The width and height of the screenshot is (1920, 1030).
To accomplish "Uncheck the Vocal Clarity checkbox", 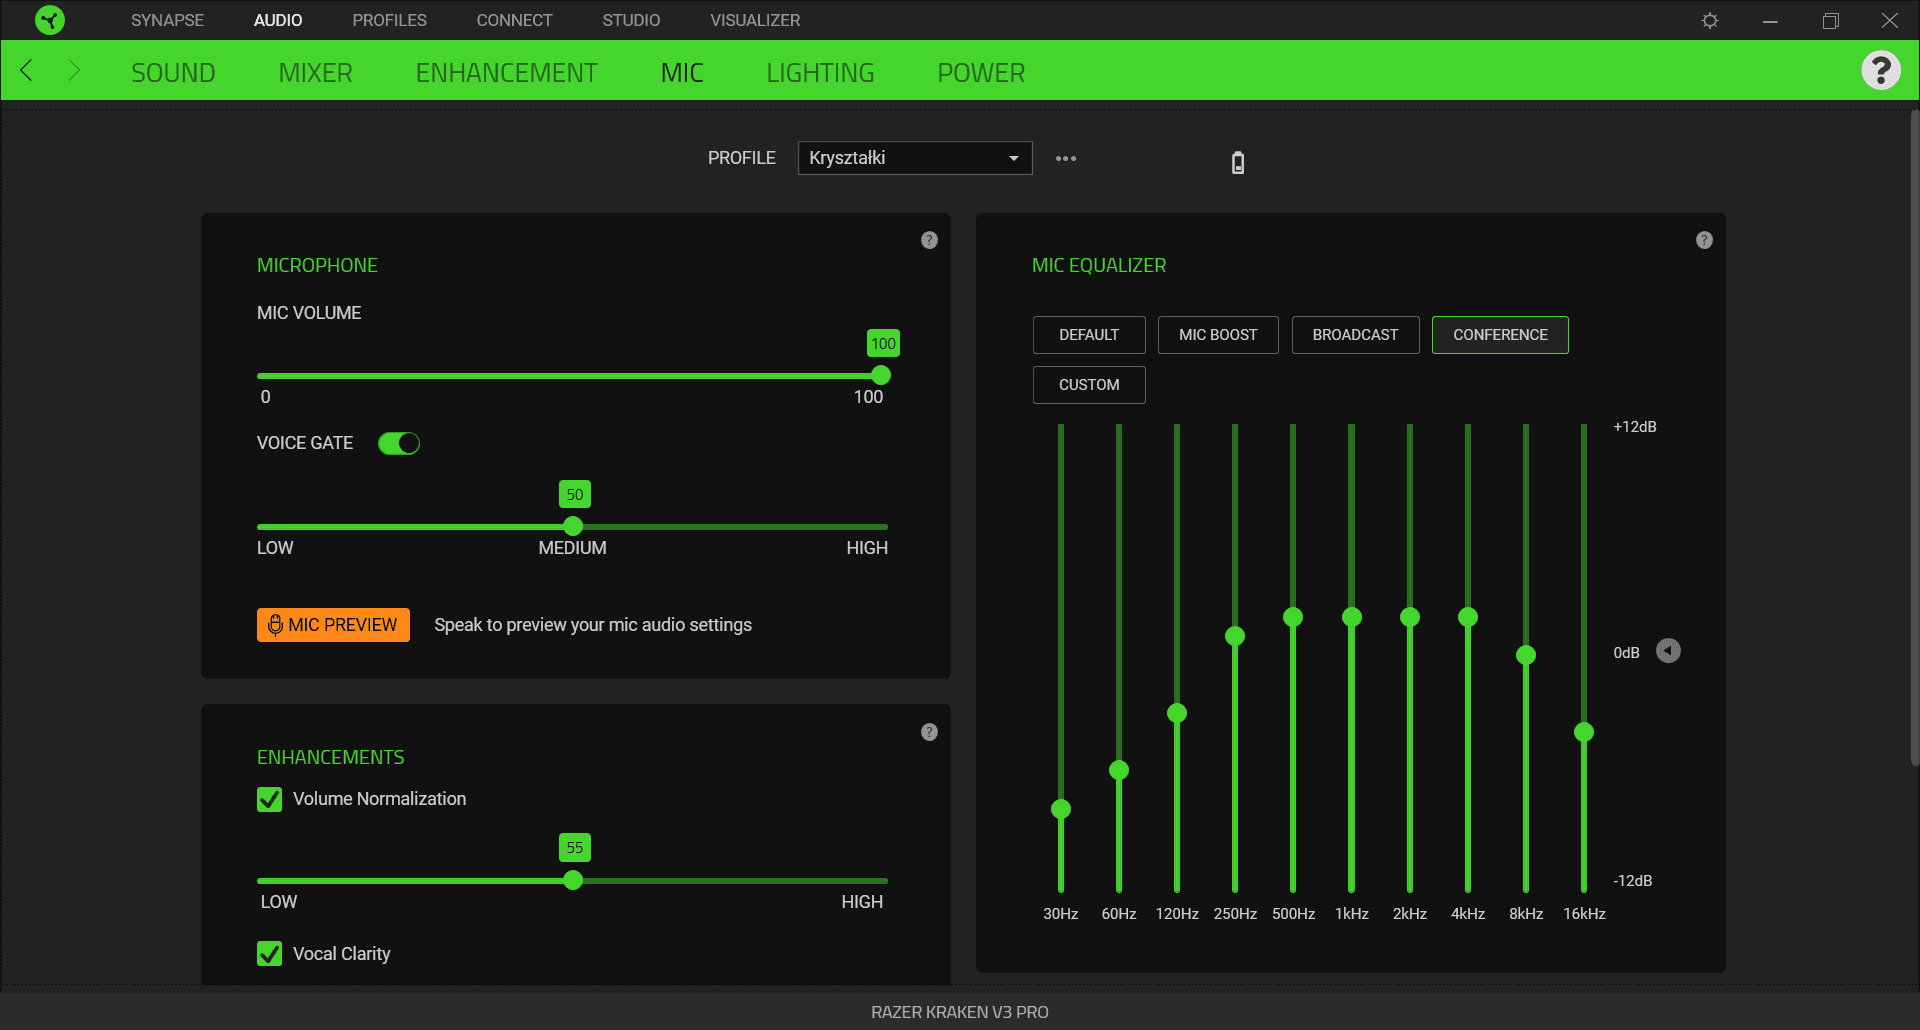I will (269, 954).
